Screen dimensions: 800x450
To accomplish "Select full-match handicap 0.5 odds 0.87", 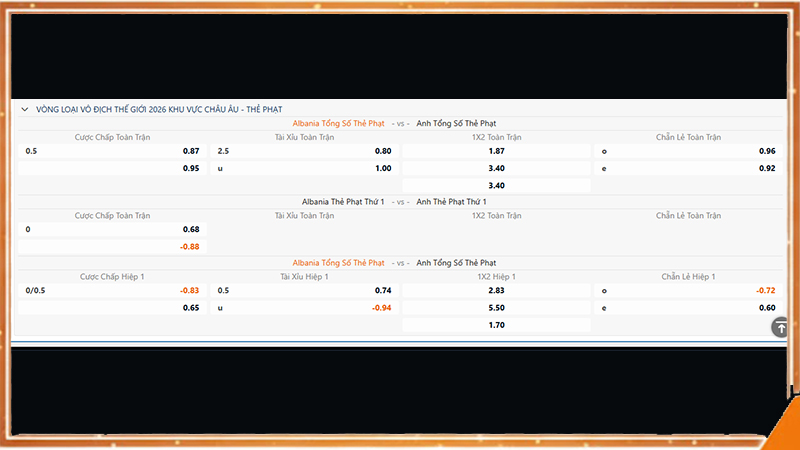I will [x=191, y=151].
